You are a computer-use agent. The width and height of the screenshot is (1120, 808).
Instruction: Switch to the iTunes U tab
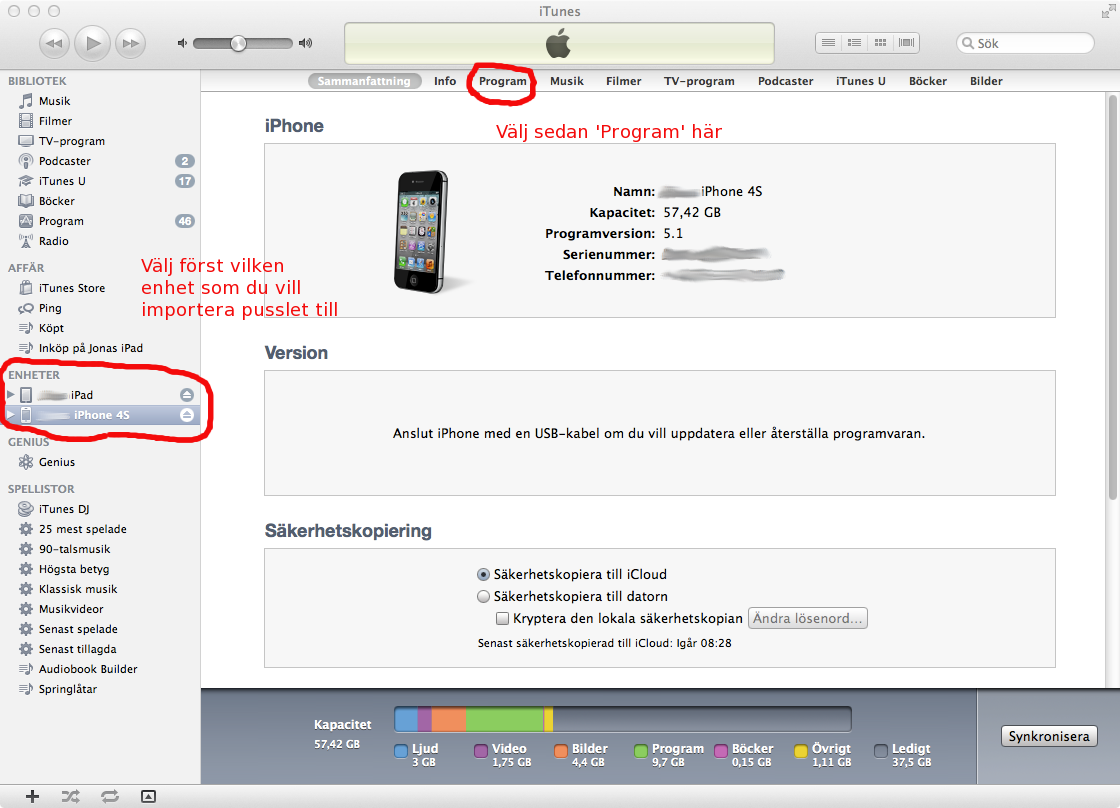tap(861, 81)
